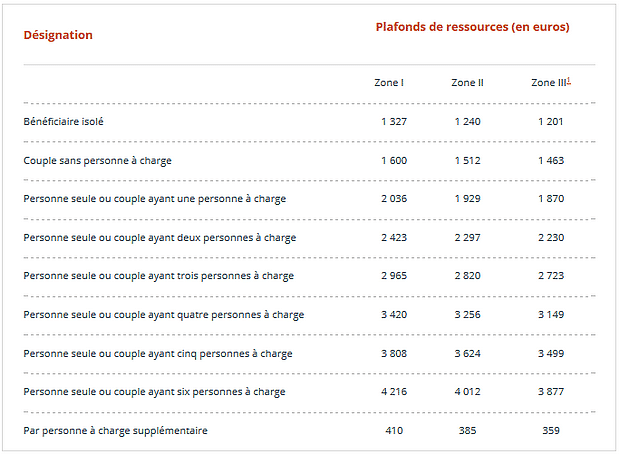Select the quatre personnes à charge row

click(x=309, y=315)
